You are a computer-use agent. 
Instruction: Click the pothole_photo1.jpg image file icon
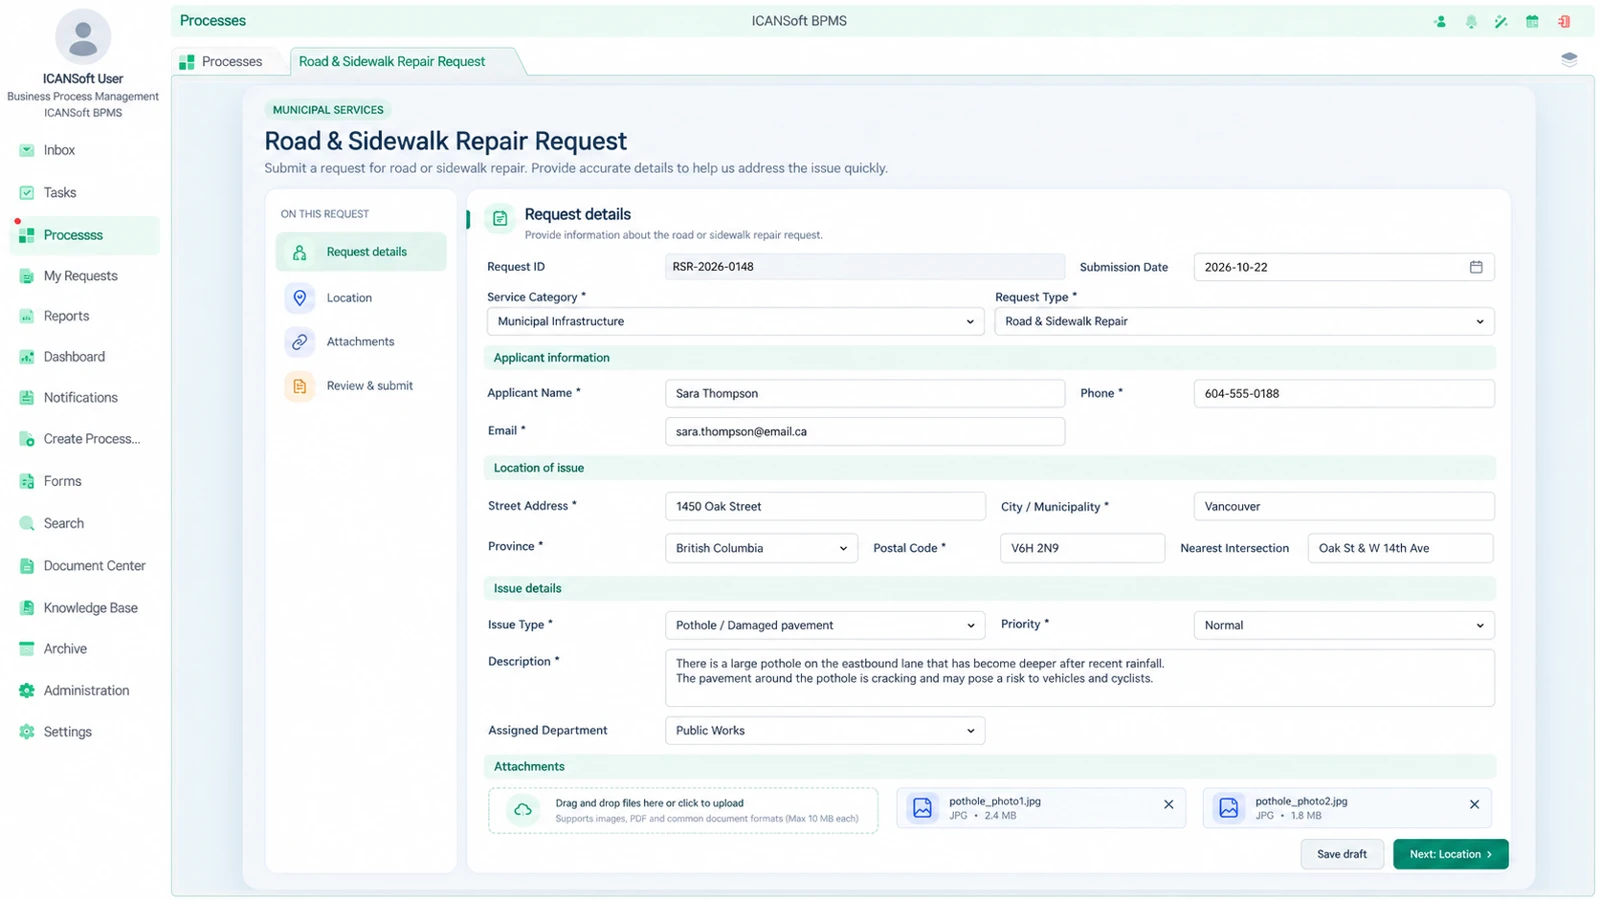coord(922,808)
